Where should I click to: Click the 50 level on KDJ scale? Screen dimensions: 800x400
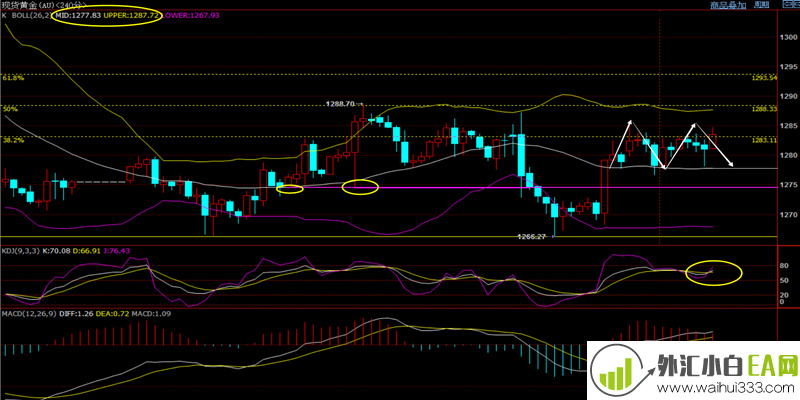[784, 281]
